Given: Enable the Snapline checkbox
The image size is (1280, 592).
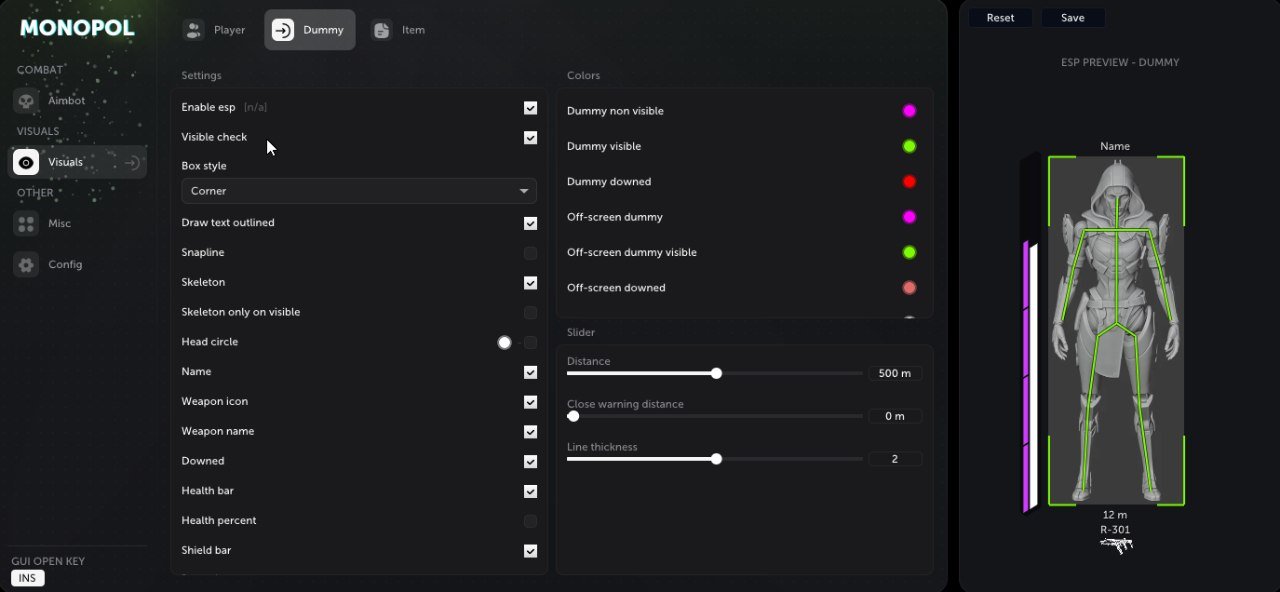Looking at the screenshot, I should (x=530, y=253).
